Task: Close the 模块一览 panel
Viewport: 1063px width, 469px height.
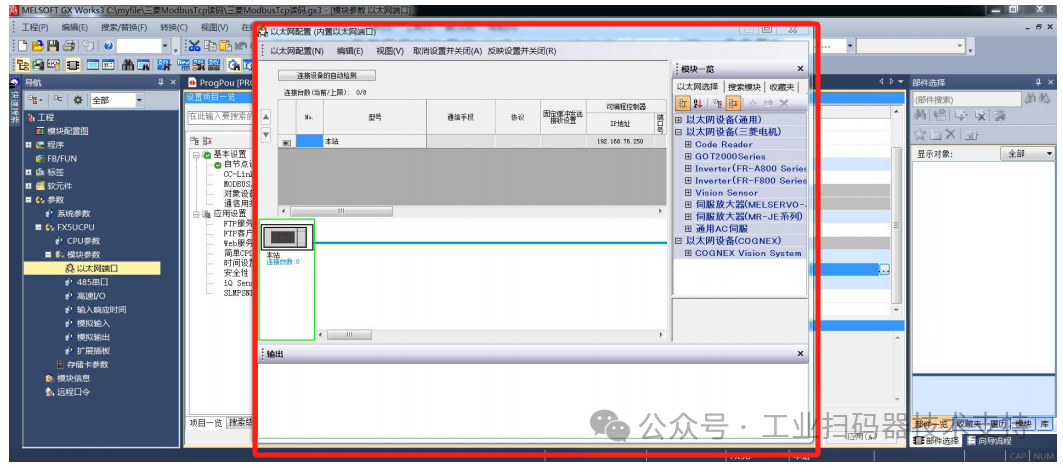Action: tap(800, 69)
